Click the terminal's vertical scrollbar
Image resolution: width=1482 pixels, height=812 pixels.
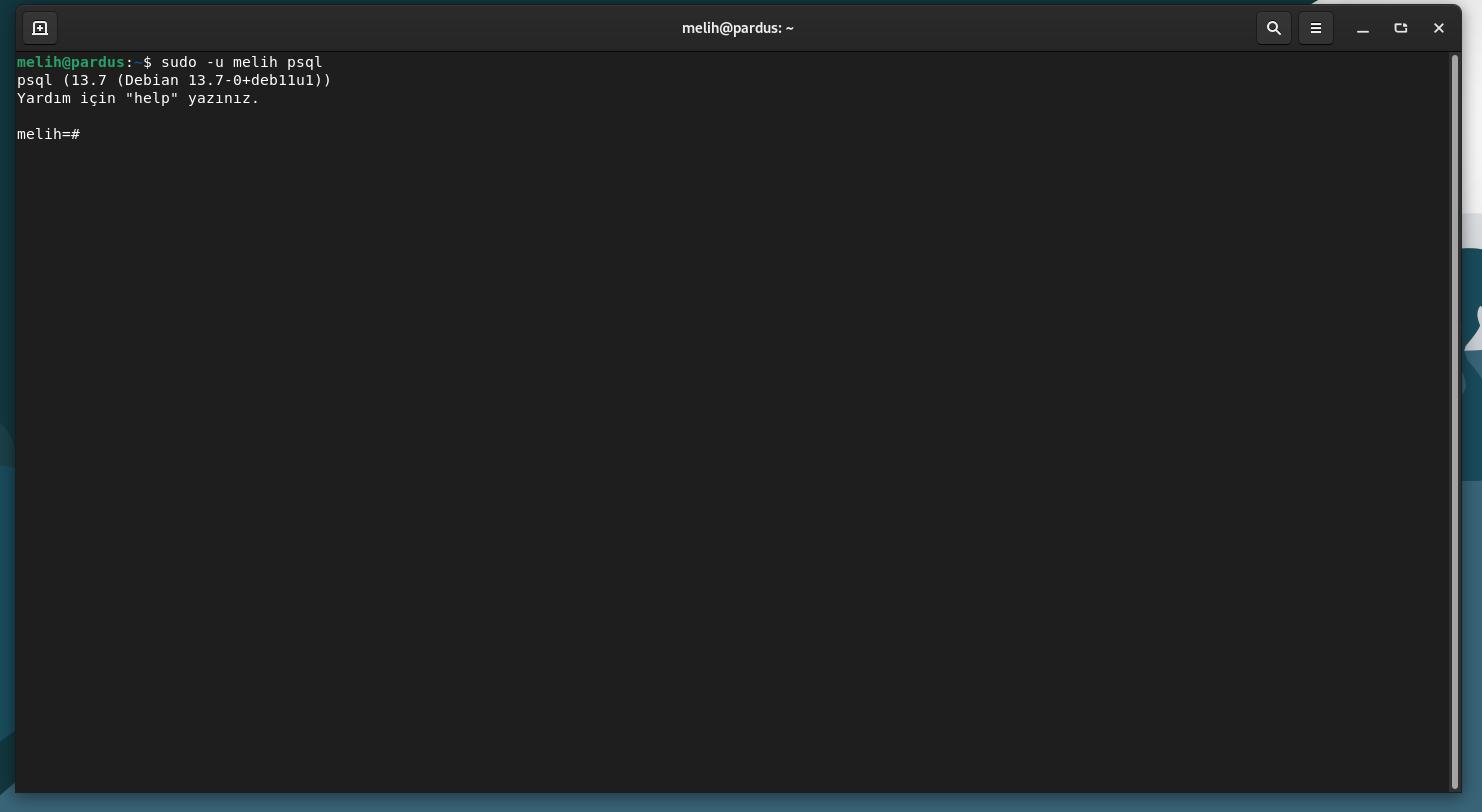[1454, 420]
